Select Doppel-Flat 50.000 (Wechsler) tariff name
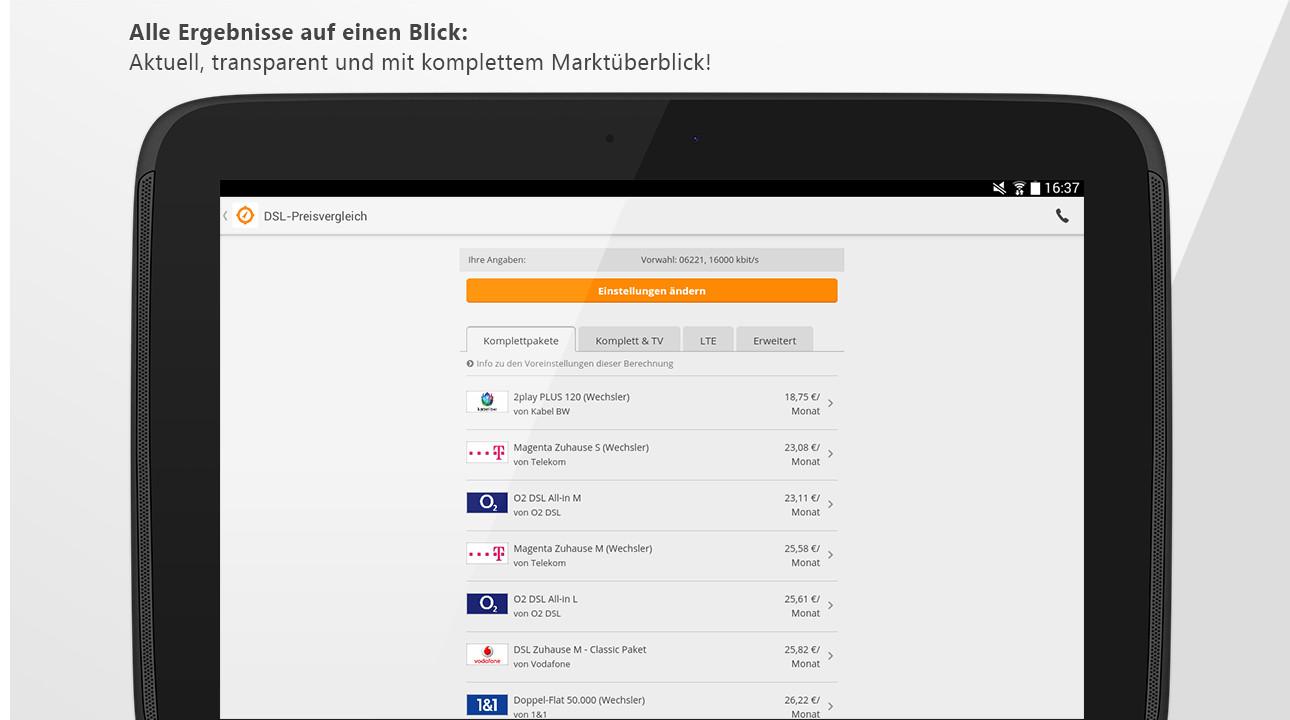The image size is (1290, 720). pyautogui.click(x=579, y=700)
